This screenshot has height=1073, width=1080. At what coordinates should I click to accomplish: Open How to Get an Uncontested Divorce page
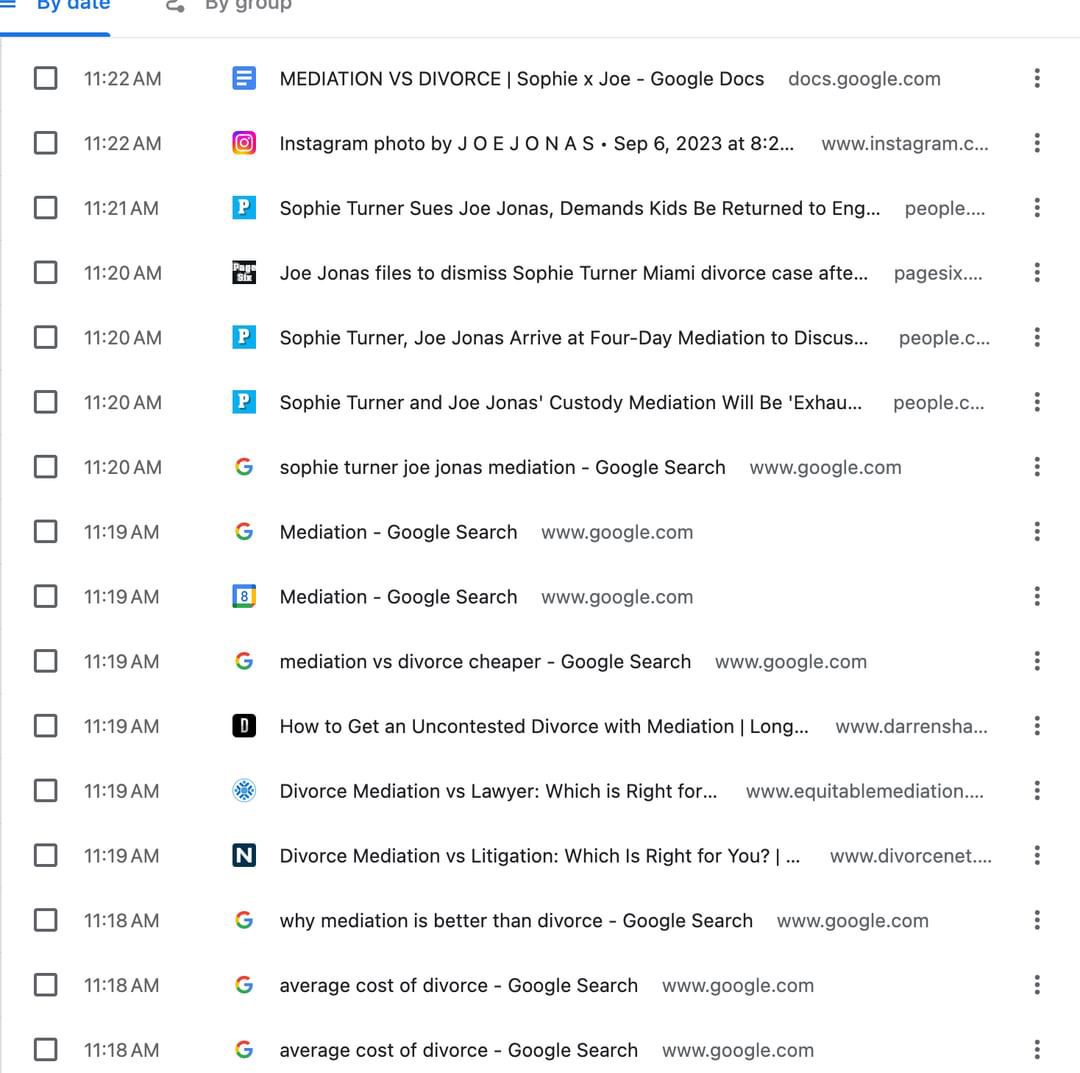tap(543, 726)
